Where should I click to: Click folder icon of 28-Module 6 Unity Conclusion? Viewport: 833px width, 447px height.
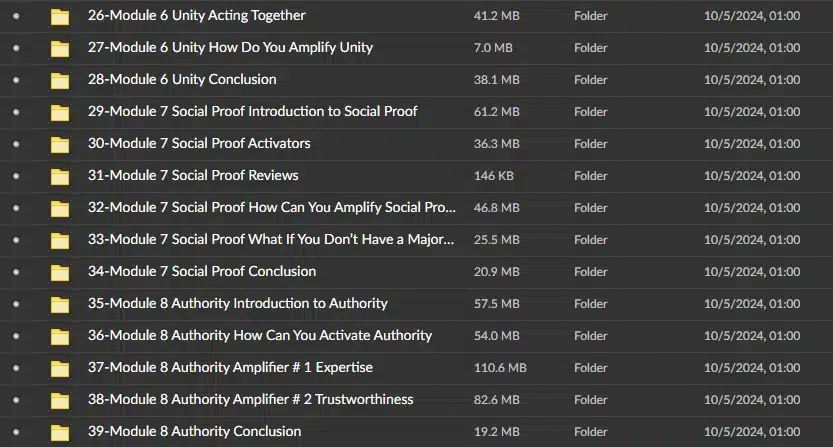pos(60,81)
